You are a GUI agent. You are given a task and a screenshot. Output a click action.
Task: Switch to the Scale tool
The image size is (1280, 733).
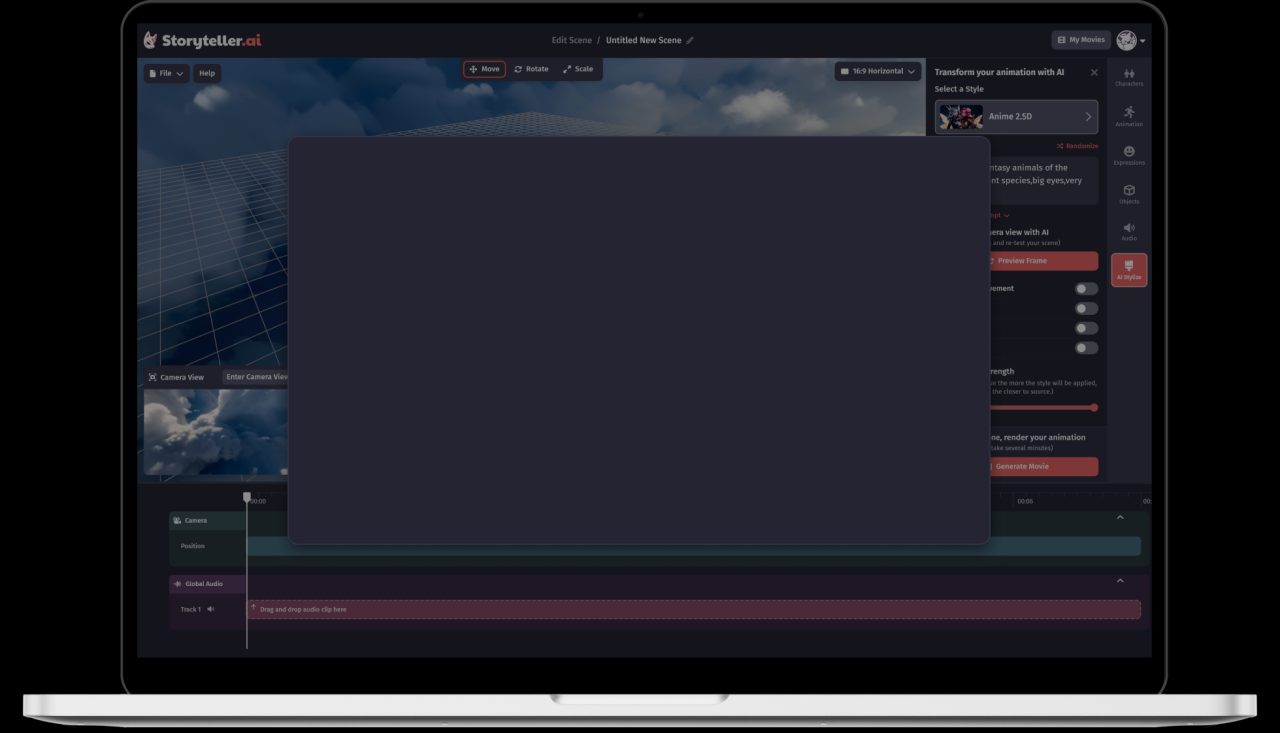point(578,69)
